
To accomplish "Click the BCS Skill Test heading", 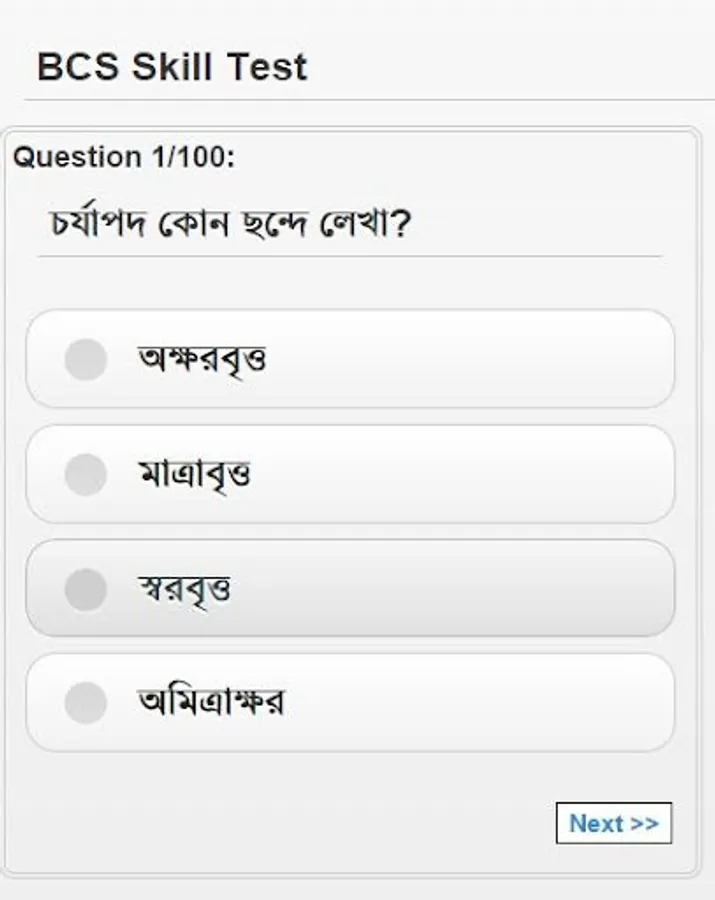I will [x=172, y=67].
